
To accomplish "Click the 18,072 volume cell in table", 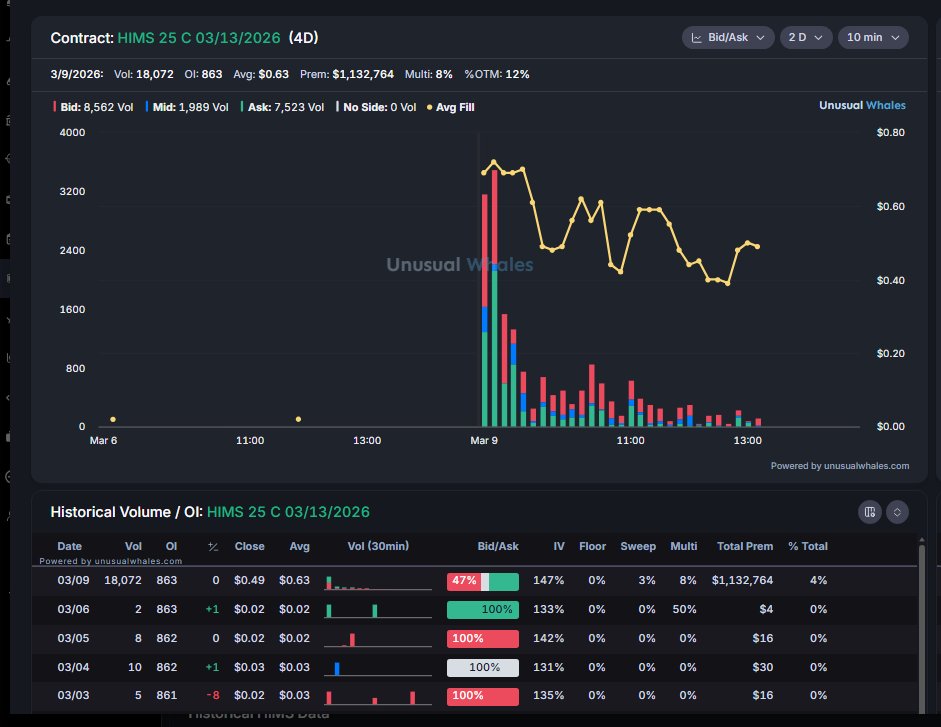I will 123,581.
